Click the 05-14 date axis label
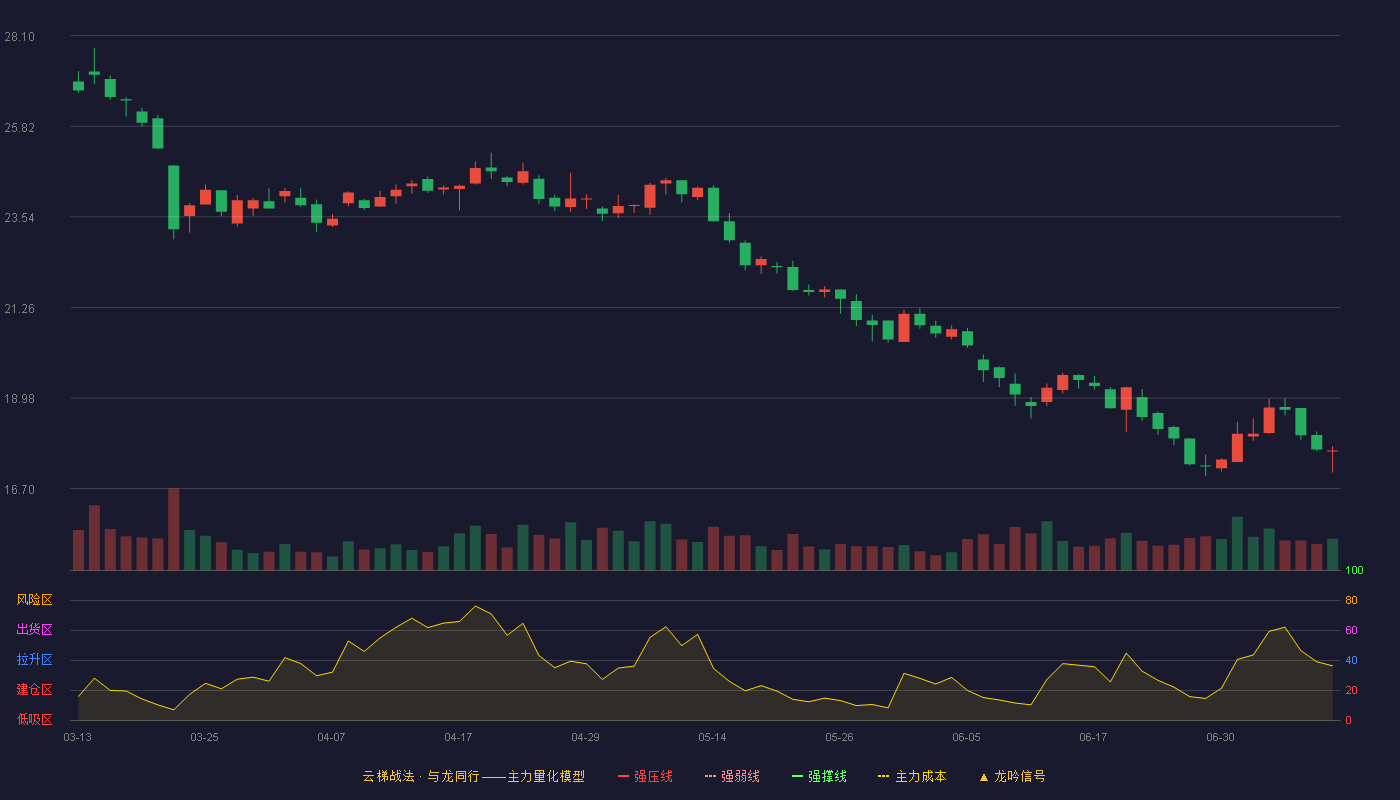The image size is (1400, 800). click(712, 737)
